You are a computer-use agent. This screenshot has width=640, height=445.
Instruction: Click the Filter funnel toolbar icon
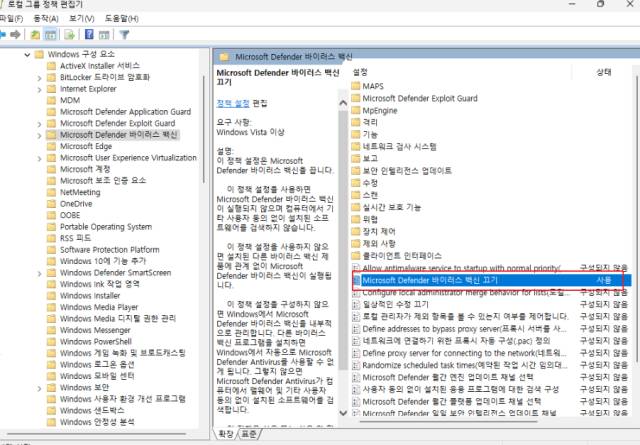click(124, 35)
